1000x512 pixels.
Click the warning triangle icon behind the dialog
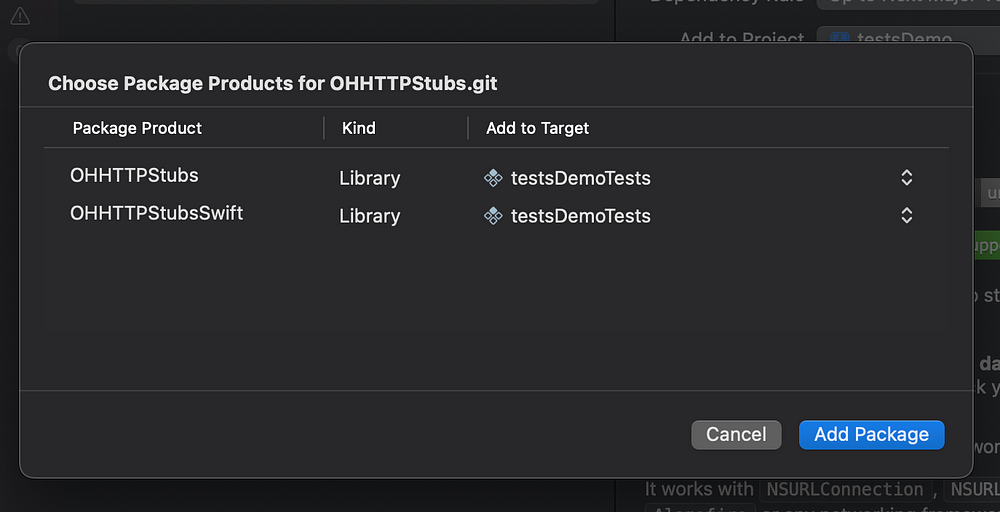(x=20, y=16)
